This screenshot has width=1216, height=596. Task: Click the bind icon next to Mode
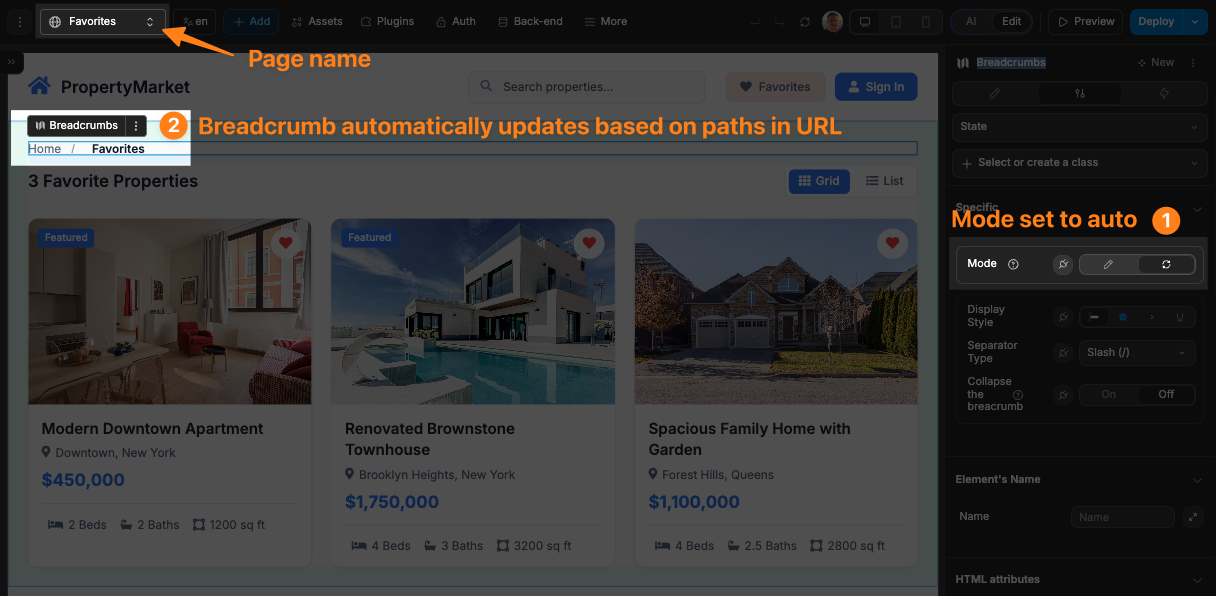pos(1063,264)
